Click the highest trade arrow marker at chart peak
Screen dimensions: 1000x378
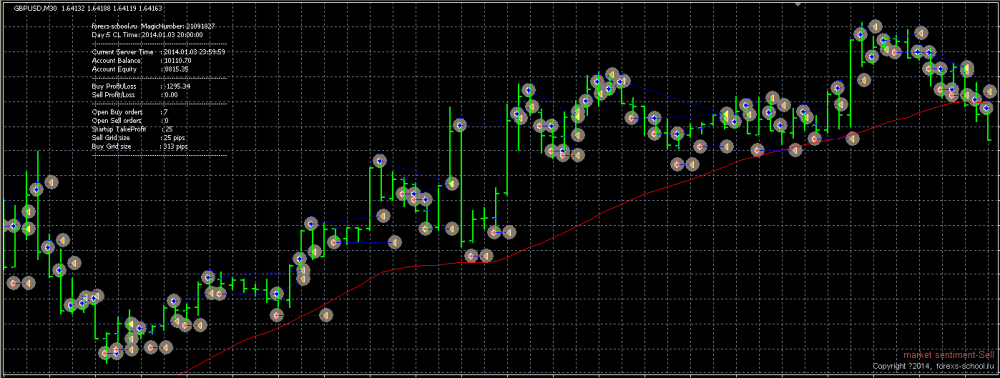pyautogui.click(x=876, y=26)
